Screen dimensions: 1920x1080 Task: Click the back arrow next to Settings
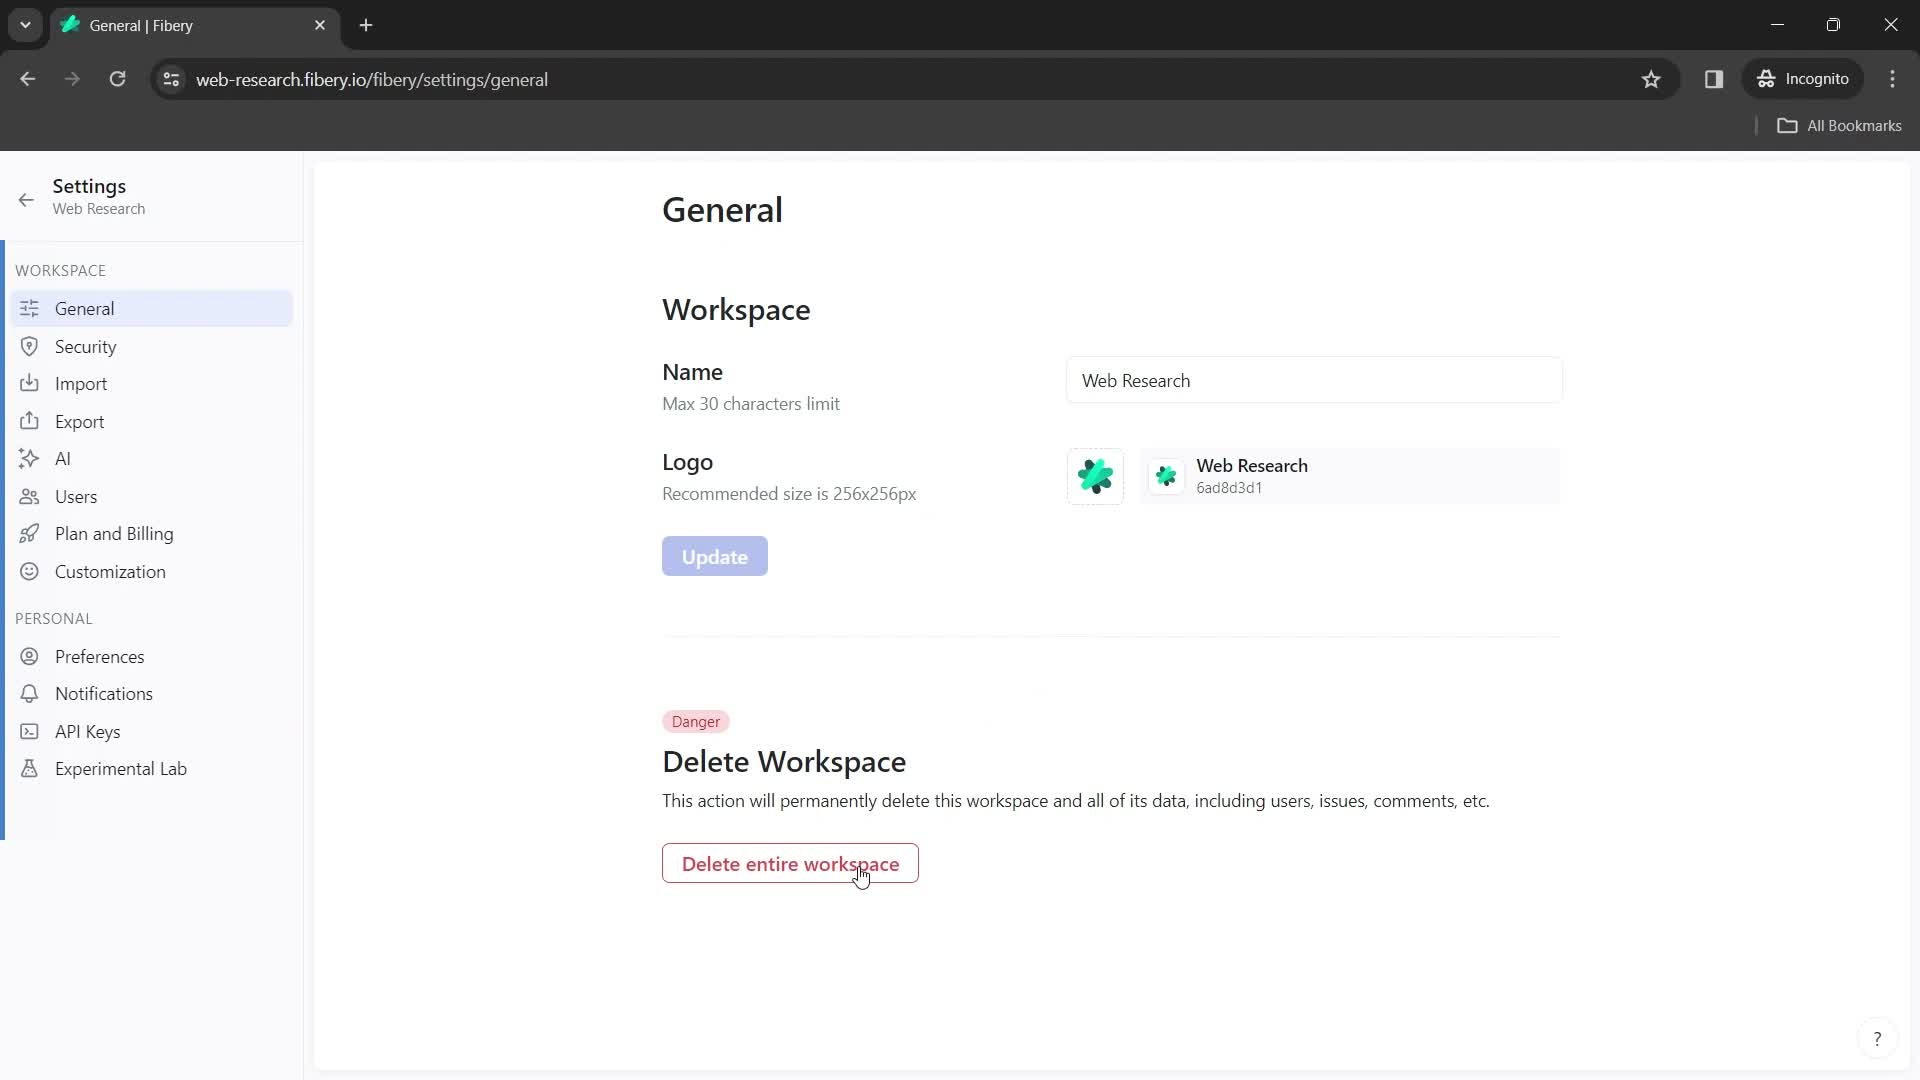26,199
